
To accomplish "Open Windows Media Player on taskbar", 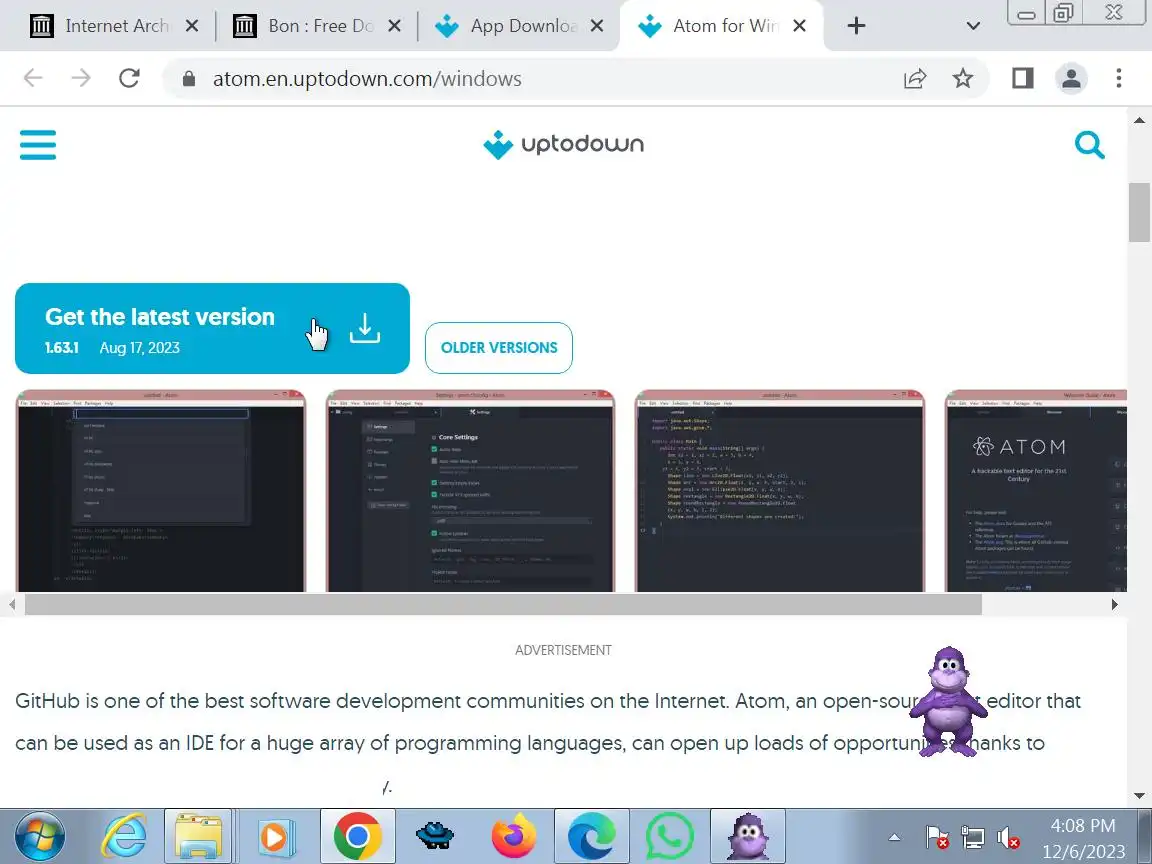I will coord(276,836).
